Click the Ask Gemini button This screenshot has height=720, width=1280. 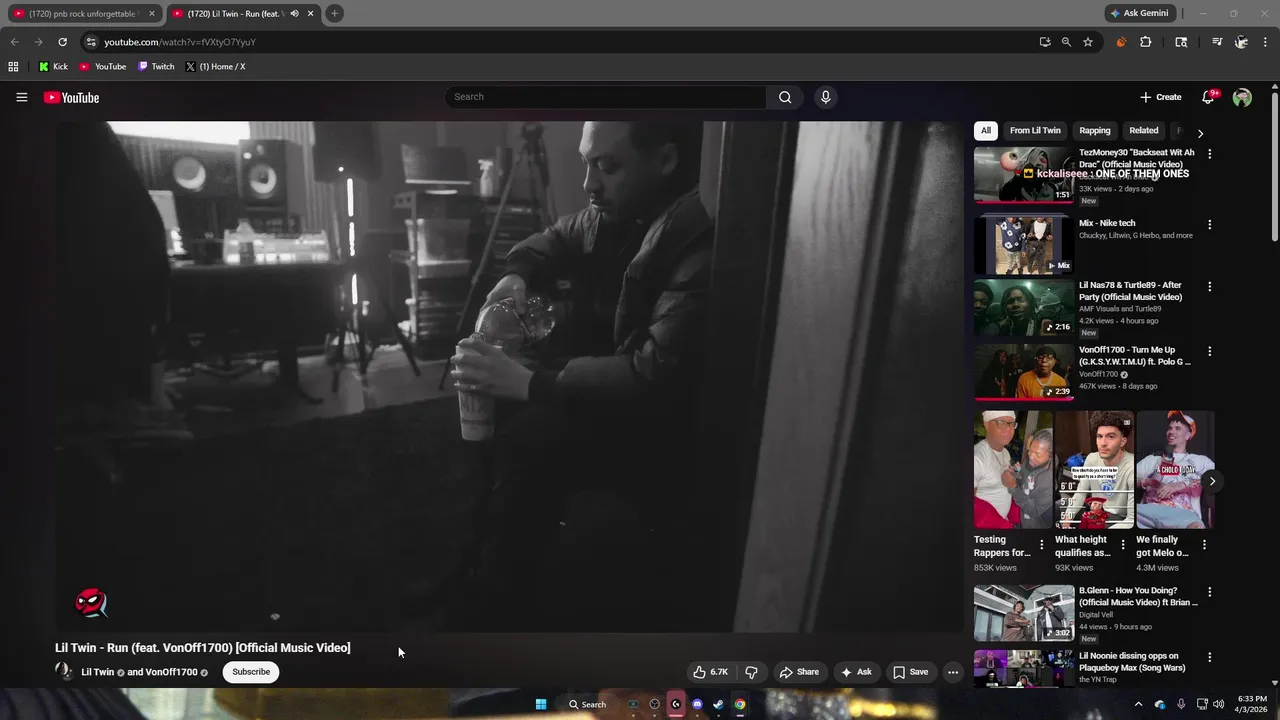point(1138,13)
